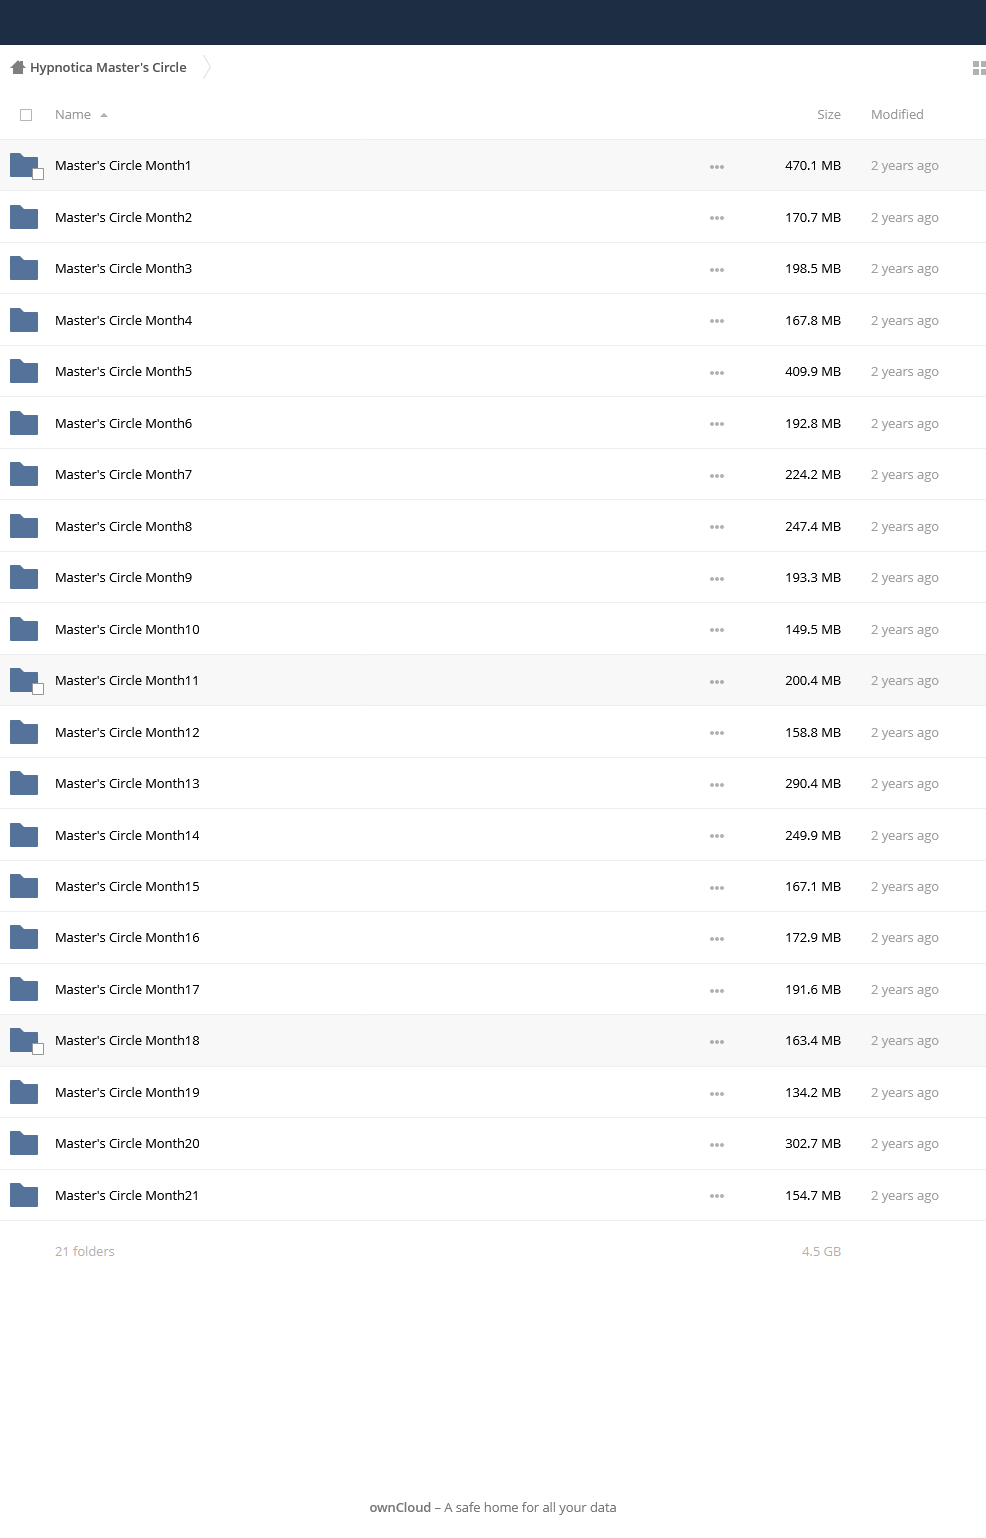Open three-dot actions for Master's Circle Month21
Screen dimensions: 986x1538
(x=717, y=1196)
